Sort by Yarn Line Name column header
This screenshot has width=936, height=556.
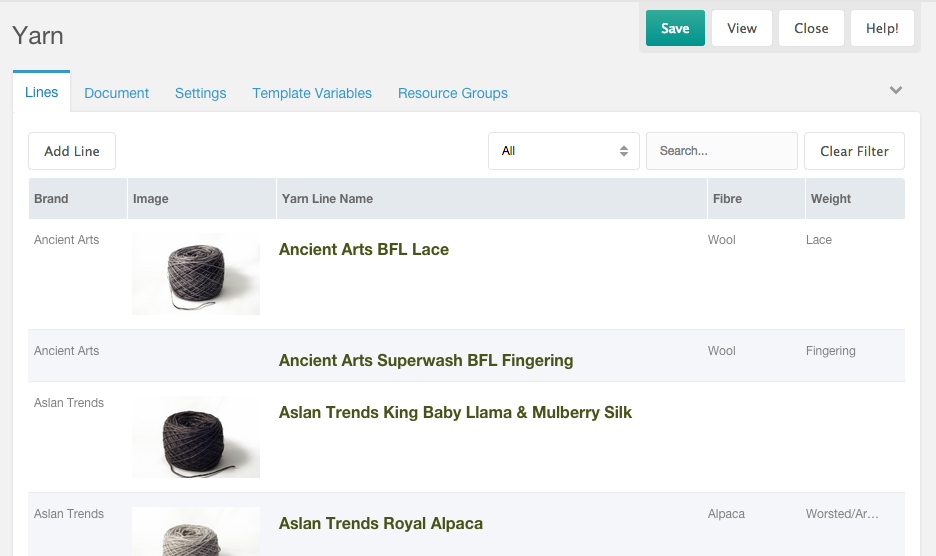492,199
